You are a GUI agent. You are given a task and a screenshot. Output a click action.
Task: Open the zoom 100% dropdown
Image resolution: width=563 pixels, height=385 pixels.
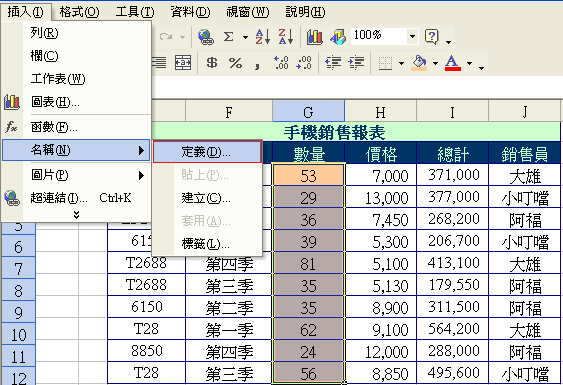(413, 36)
